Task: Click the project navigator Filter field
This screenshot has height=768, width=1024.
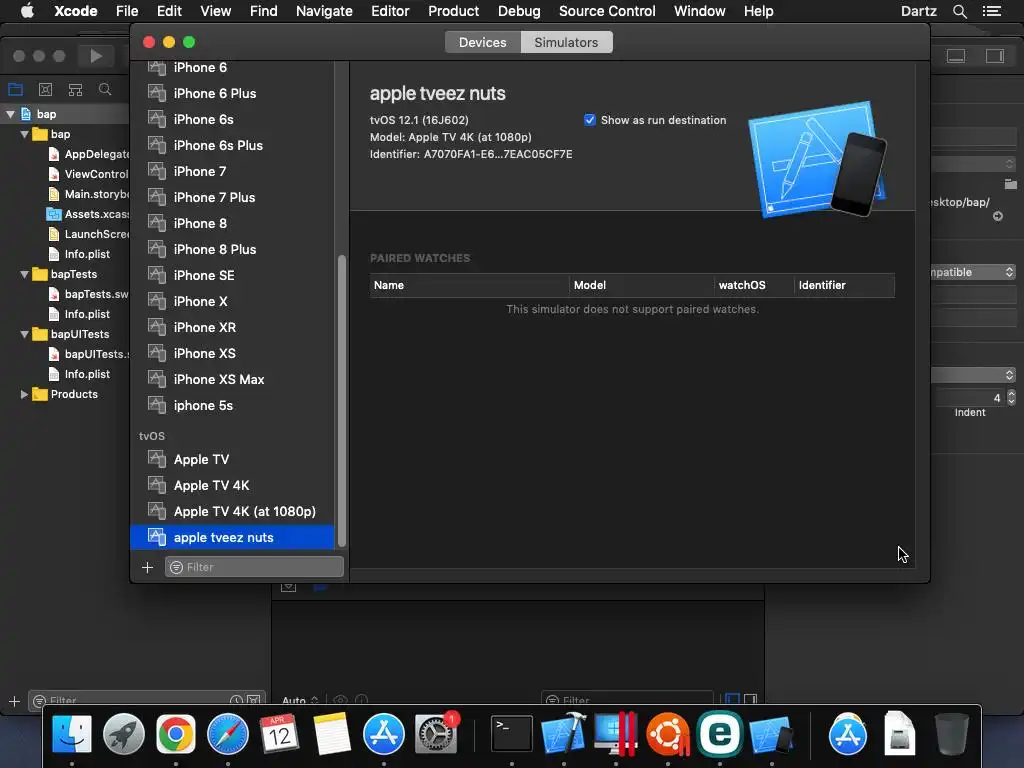Action: (x=147, y=701)
